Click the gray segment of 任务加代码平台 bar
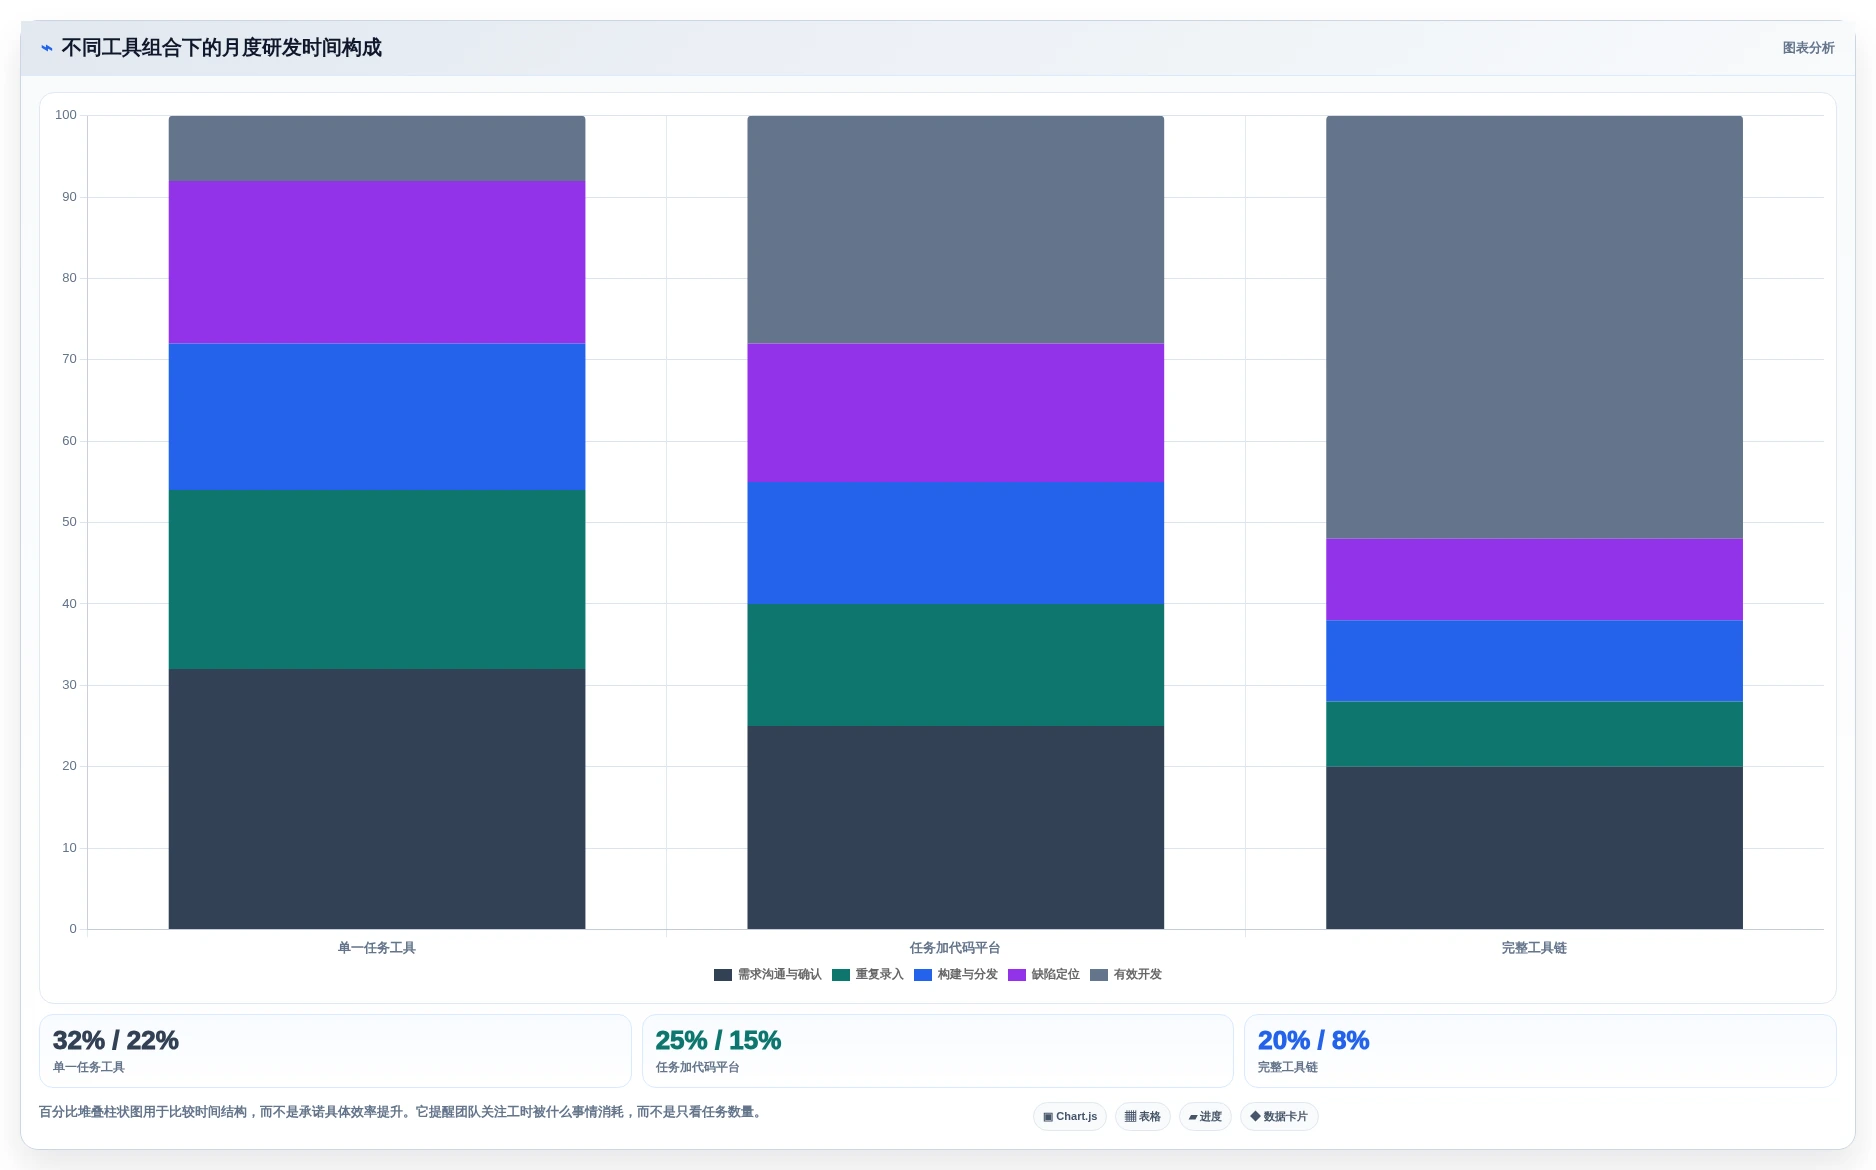Image resolution: width=1876 pixels, height=1170 pixels. [955, 230]
